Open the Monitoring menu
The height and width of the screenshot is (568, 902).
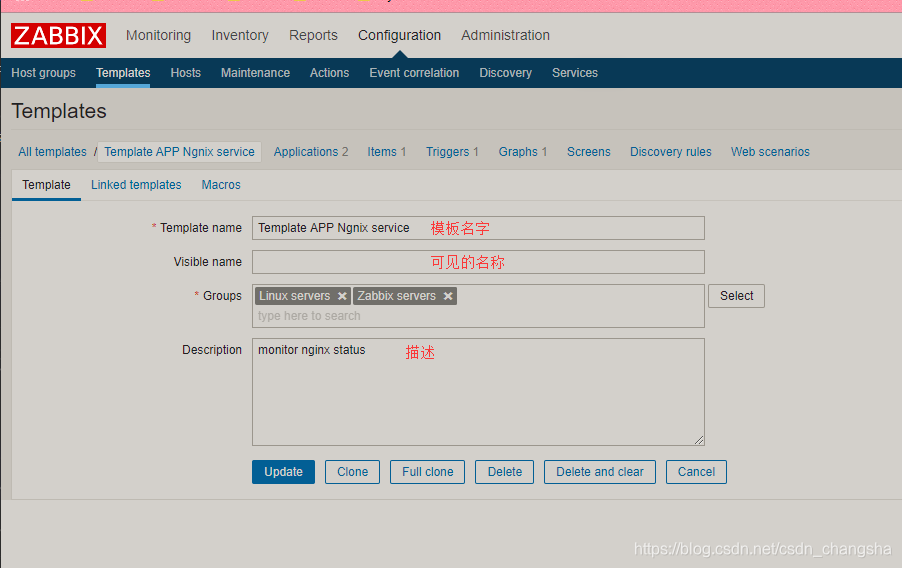[x=158, y=35]
